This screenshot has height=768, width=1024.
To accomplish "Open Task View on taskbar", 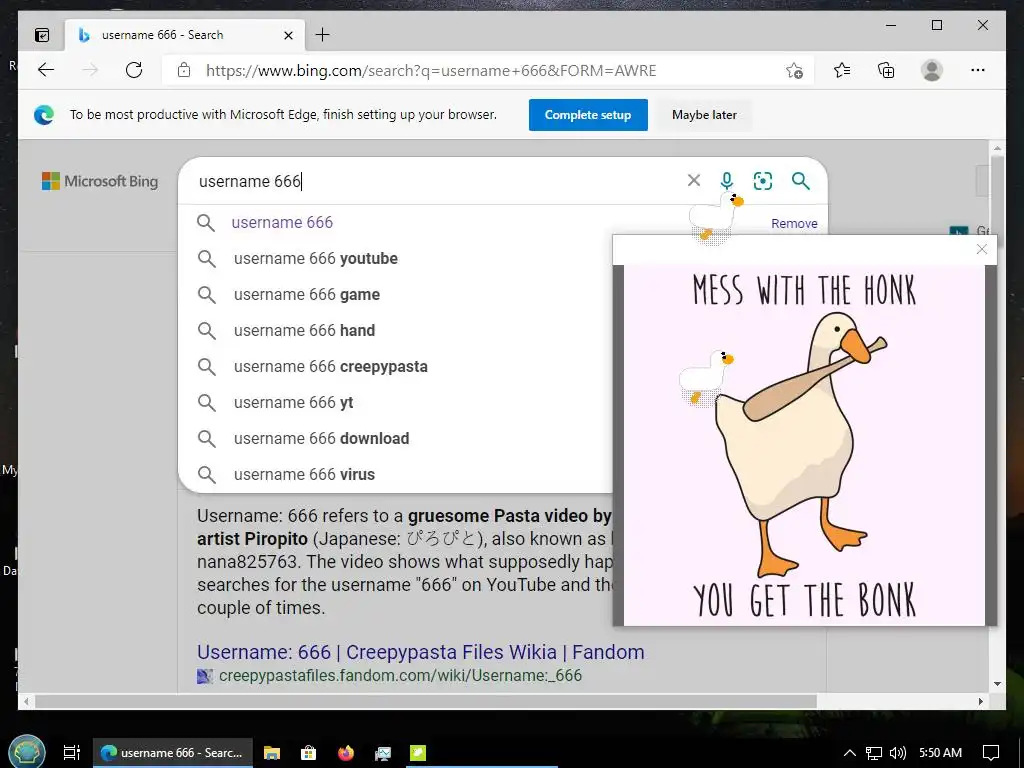I will (71, 752).
